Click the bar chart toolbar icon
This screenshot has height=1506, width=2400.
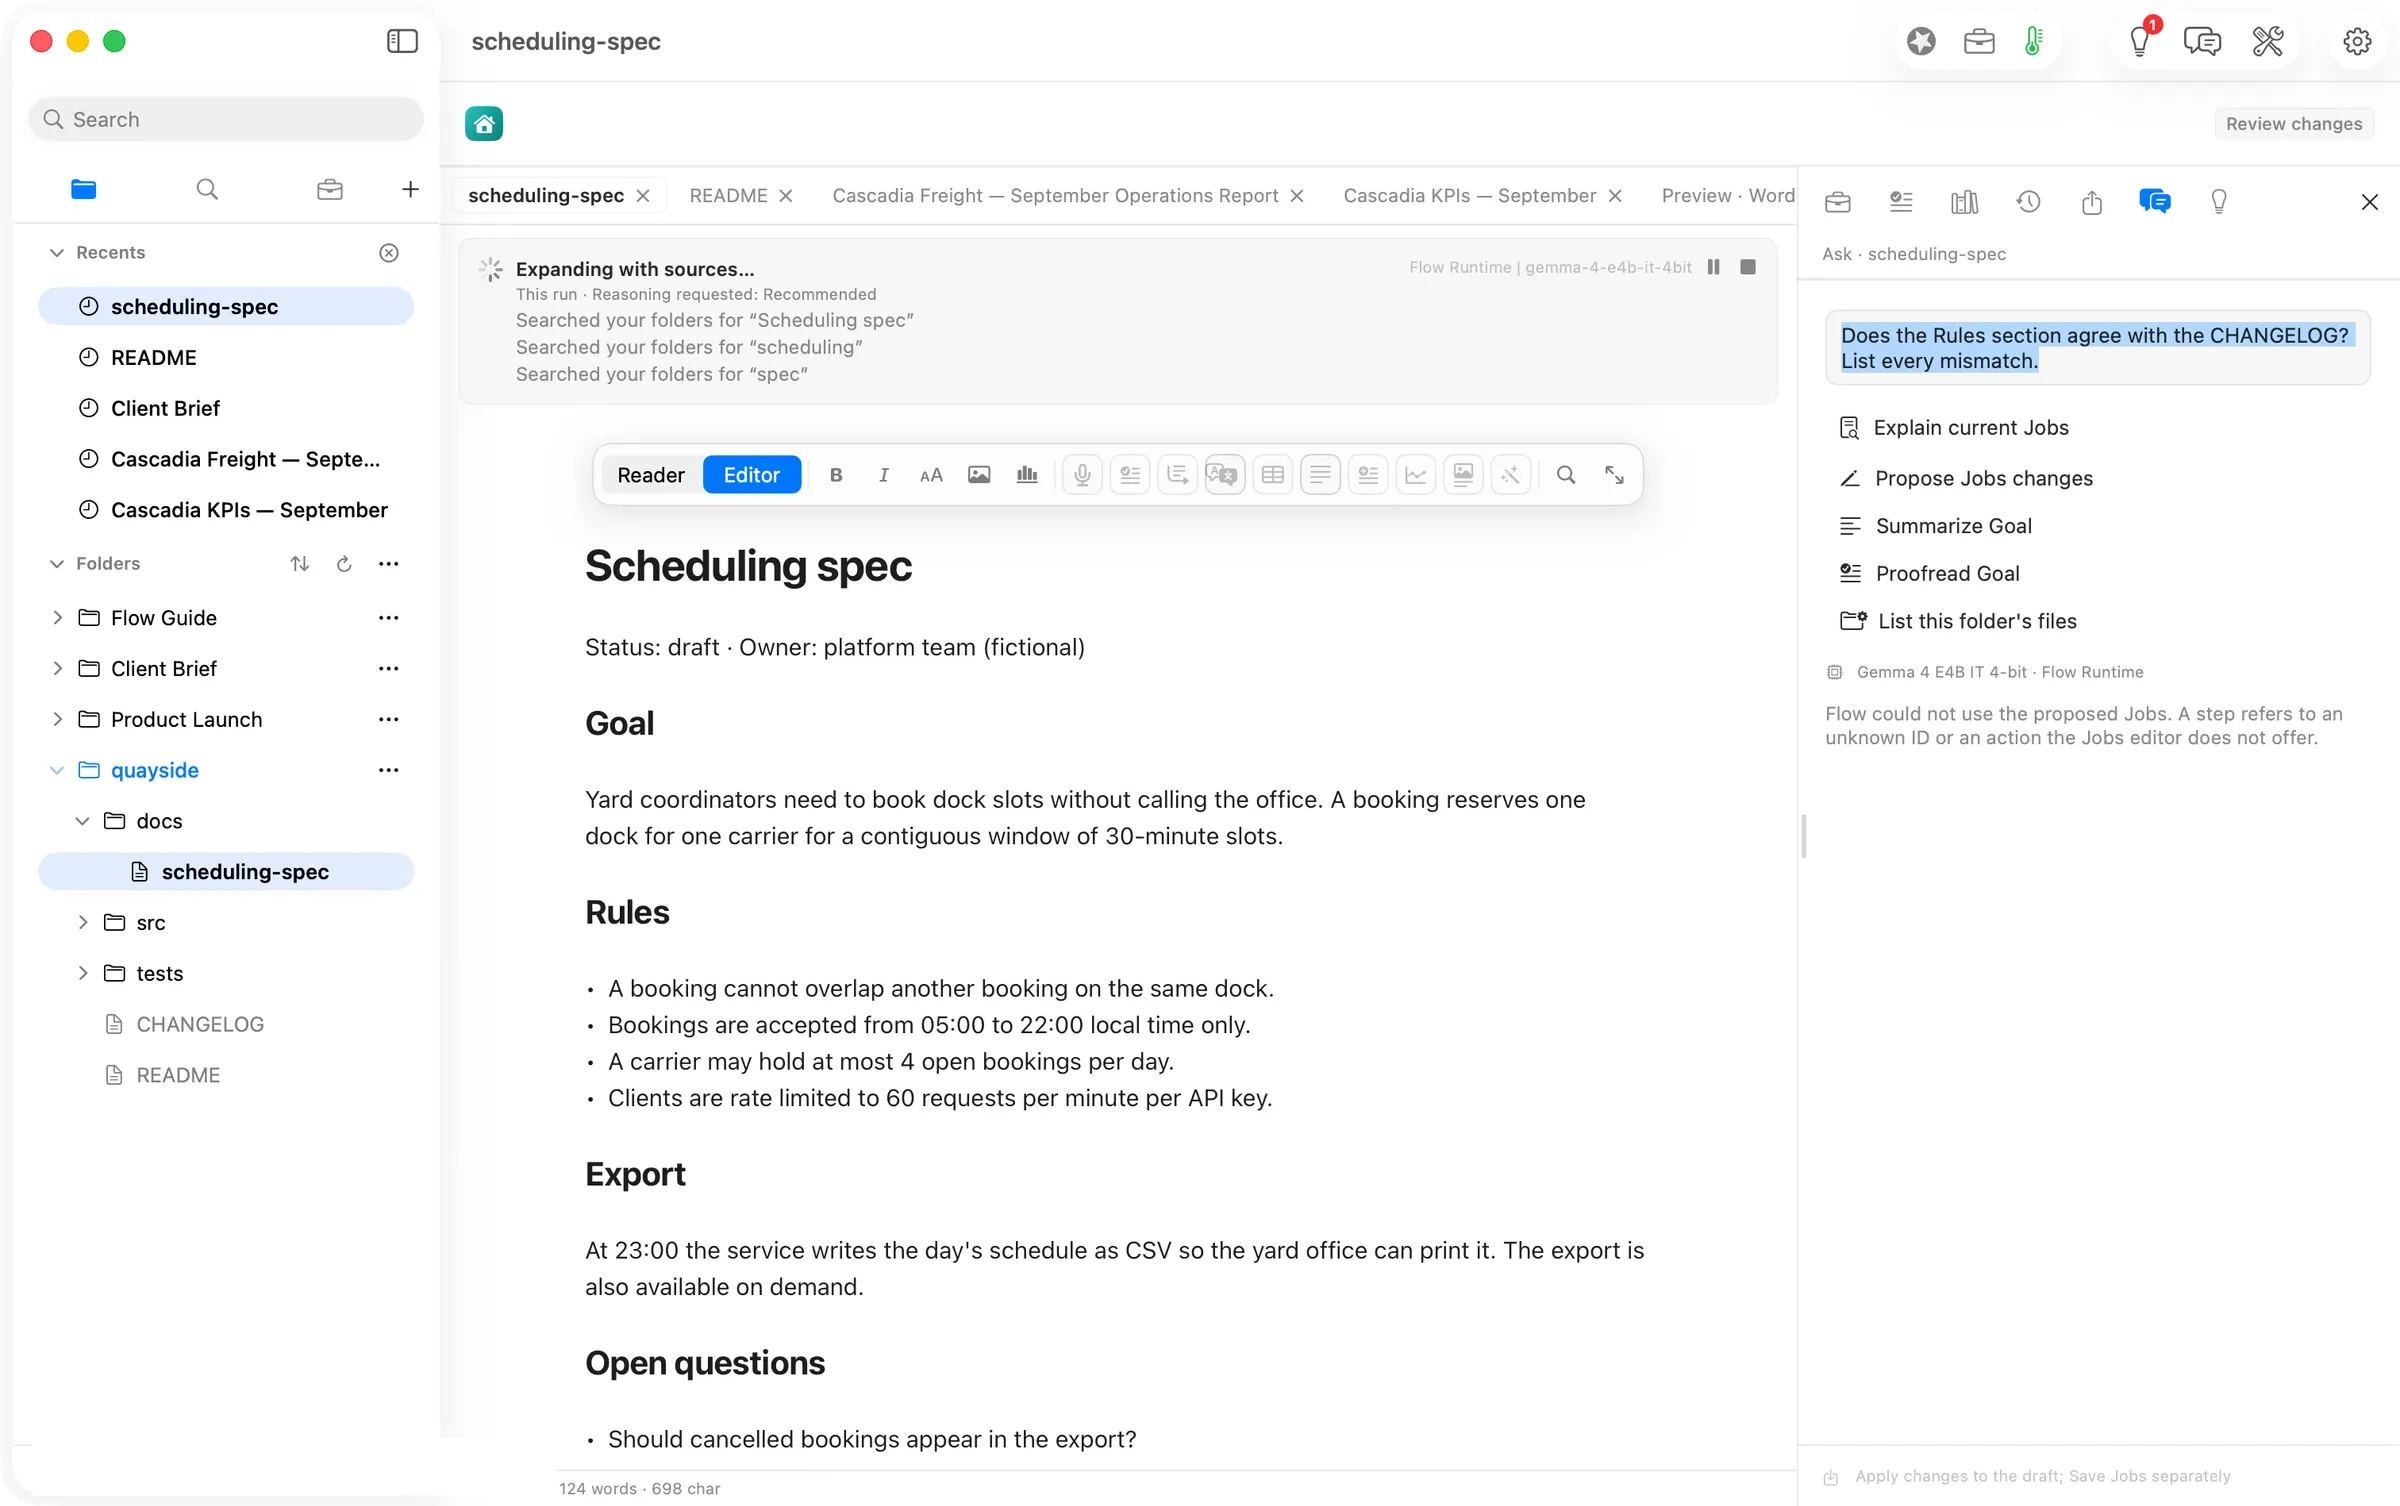pyautogui.click(x=1027, y=475)
